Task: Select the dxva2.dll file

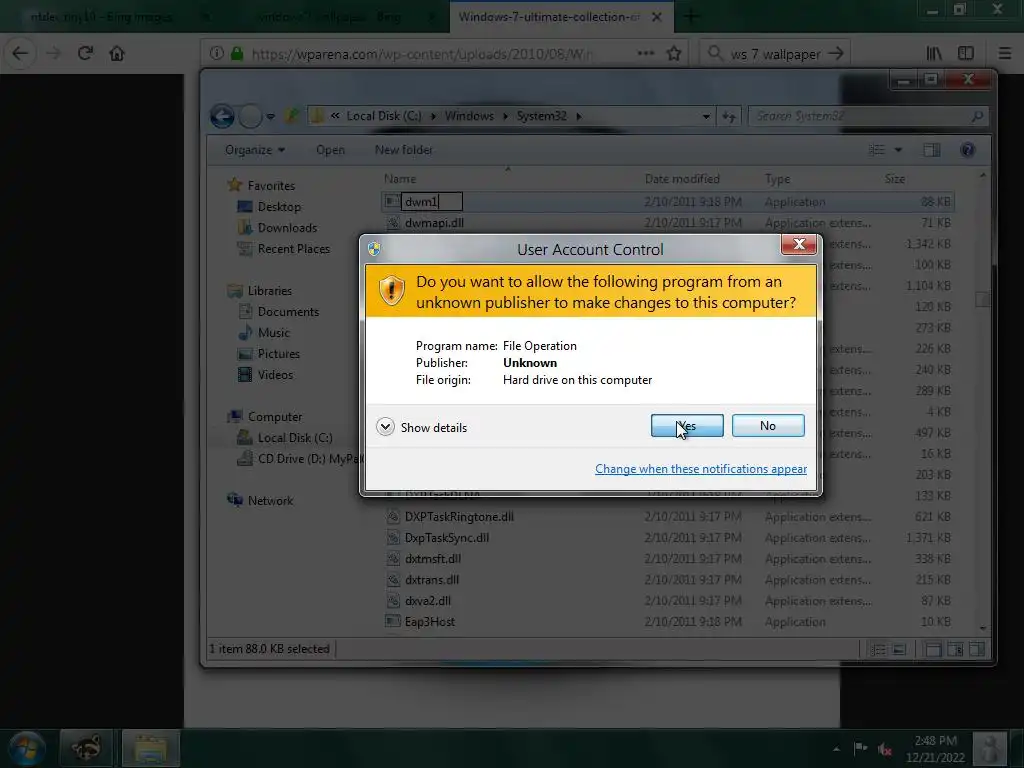Action: tap(428, 601)
